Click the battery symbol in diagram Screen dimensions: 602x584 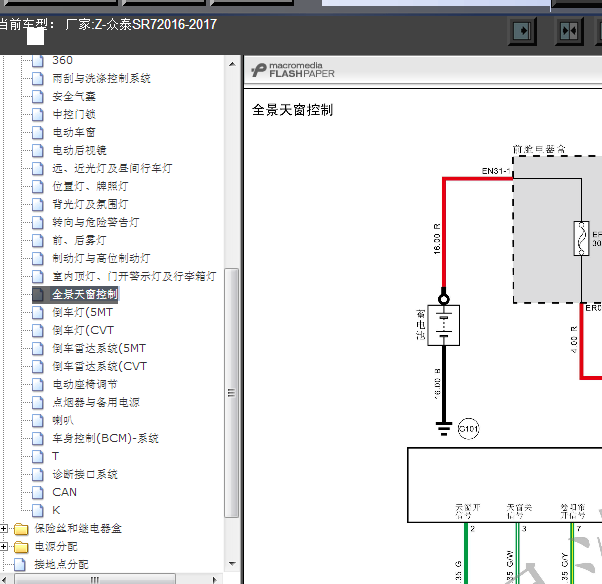(x=444, y=326)
